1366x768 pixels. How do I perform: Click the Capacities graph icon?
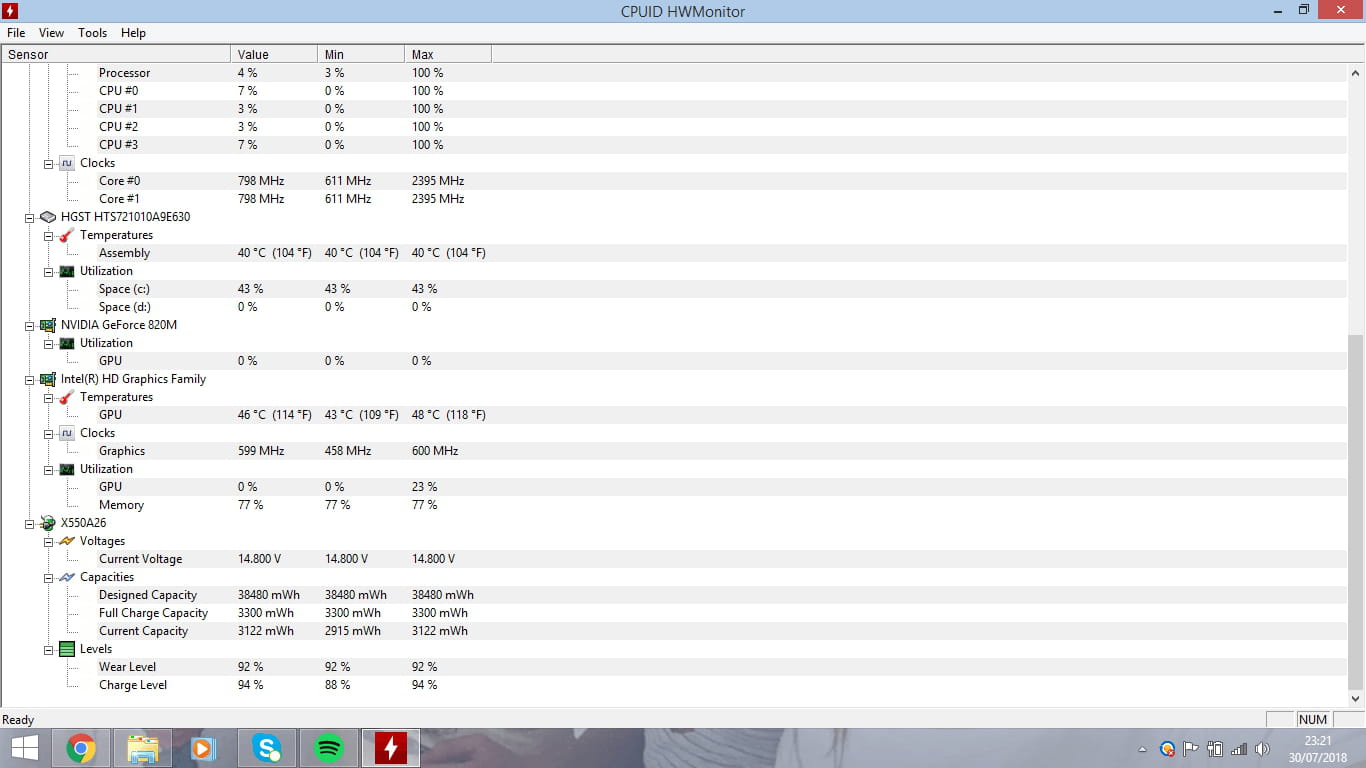pos(67,577)
